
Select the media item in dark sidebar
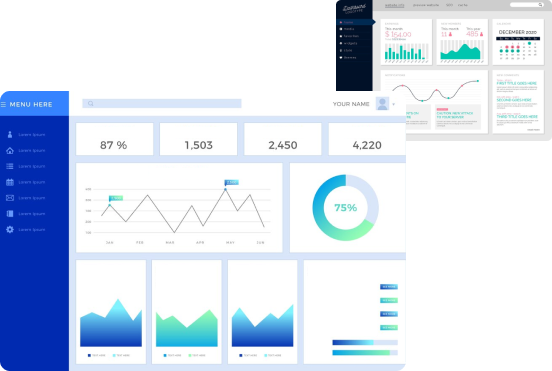pyautogui.click(x=349, y=29)
